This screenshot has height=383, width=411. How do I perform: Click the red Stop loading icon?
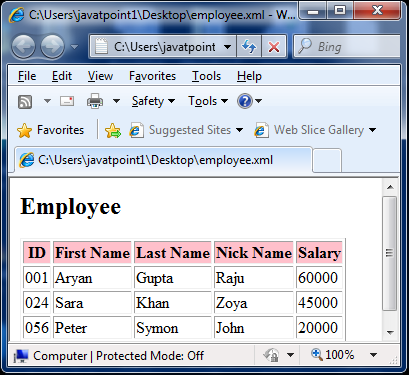point(274,47)
